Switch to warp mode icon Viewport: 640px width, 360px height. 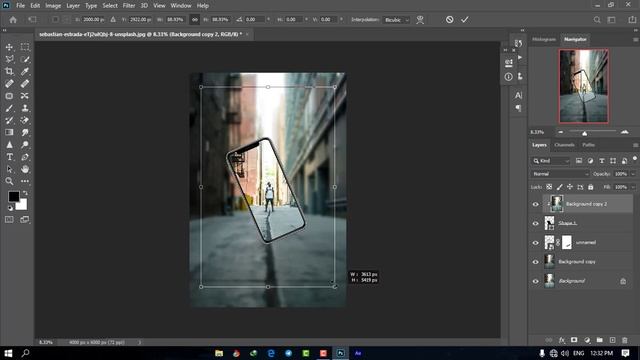coord(420,20)
